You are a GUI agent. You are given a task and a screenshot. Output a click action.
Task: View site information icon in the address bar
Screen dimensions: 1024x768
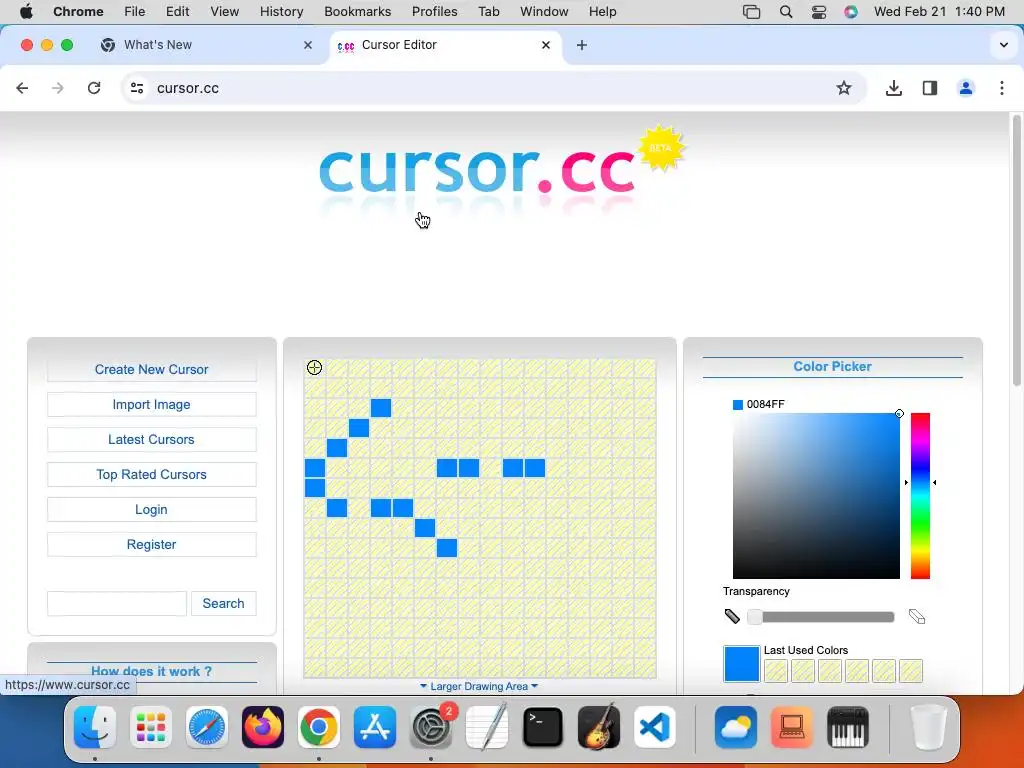coord(137,88)
